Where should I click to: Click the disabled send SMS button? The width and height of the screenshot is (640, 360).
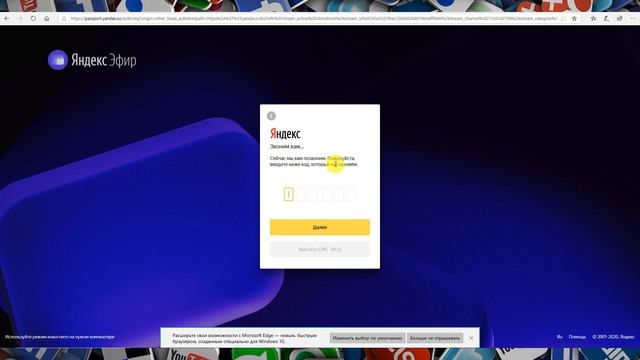point(320,249)
